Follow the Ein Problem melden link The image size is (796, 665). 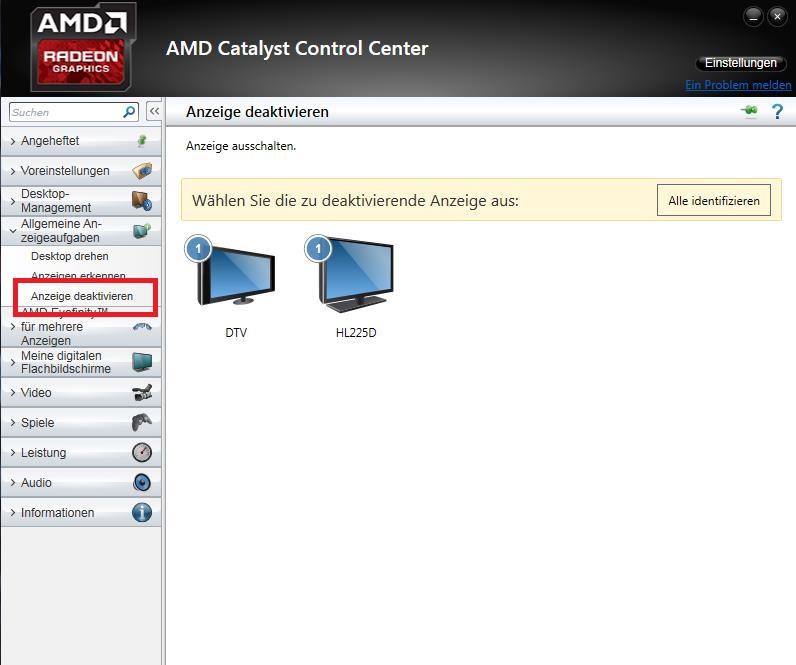pos(738,85)
